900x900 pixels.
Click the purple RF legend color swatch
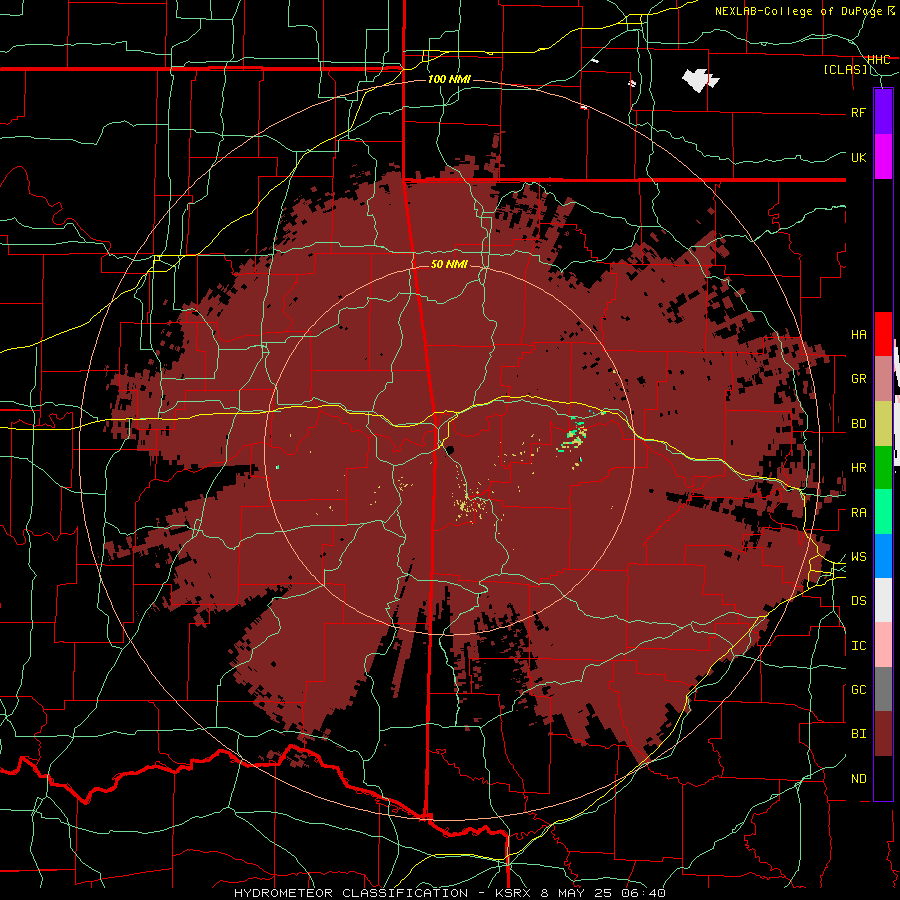tap(883, 112)
